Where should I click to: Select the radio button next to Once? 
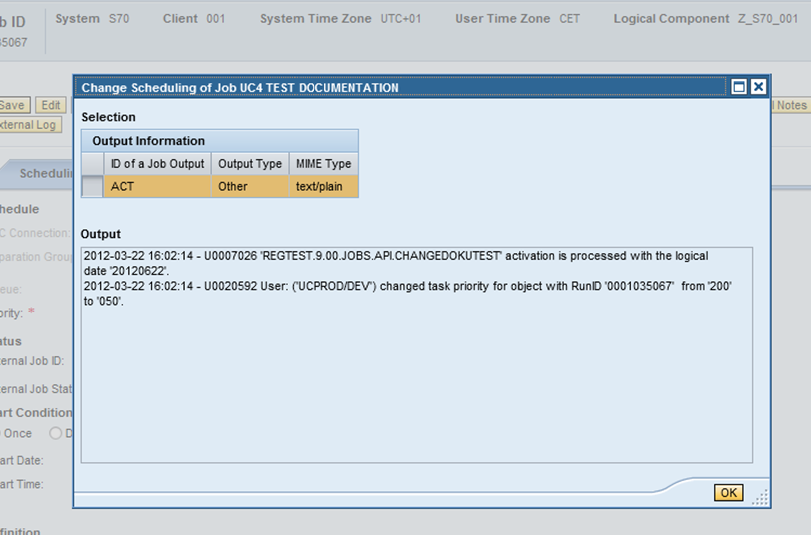click(x=57, y=433)
